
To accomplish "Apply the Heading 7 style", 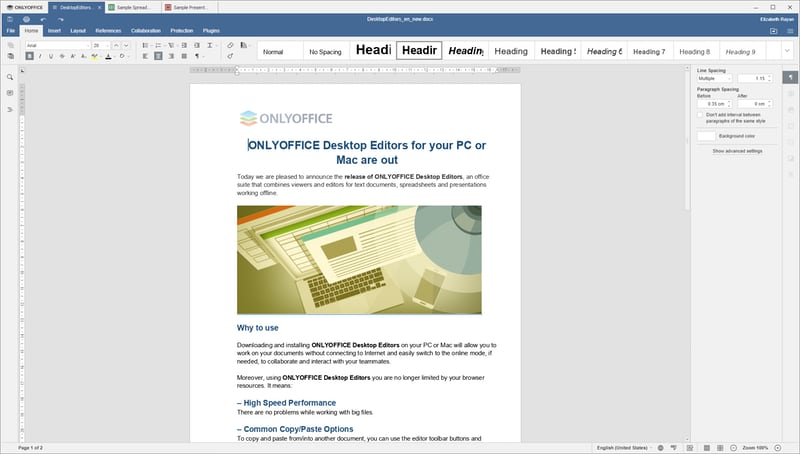I will coord(649,51).
